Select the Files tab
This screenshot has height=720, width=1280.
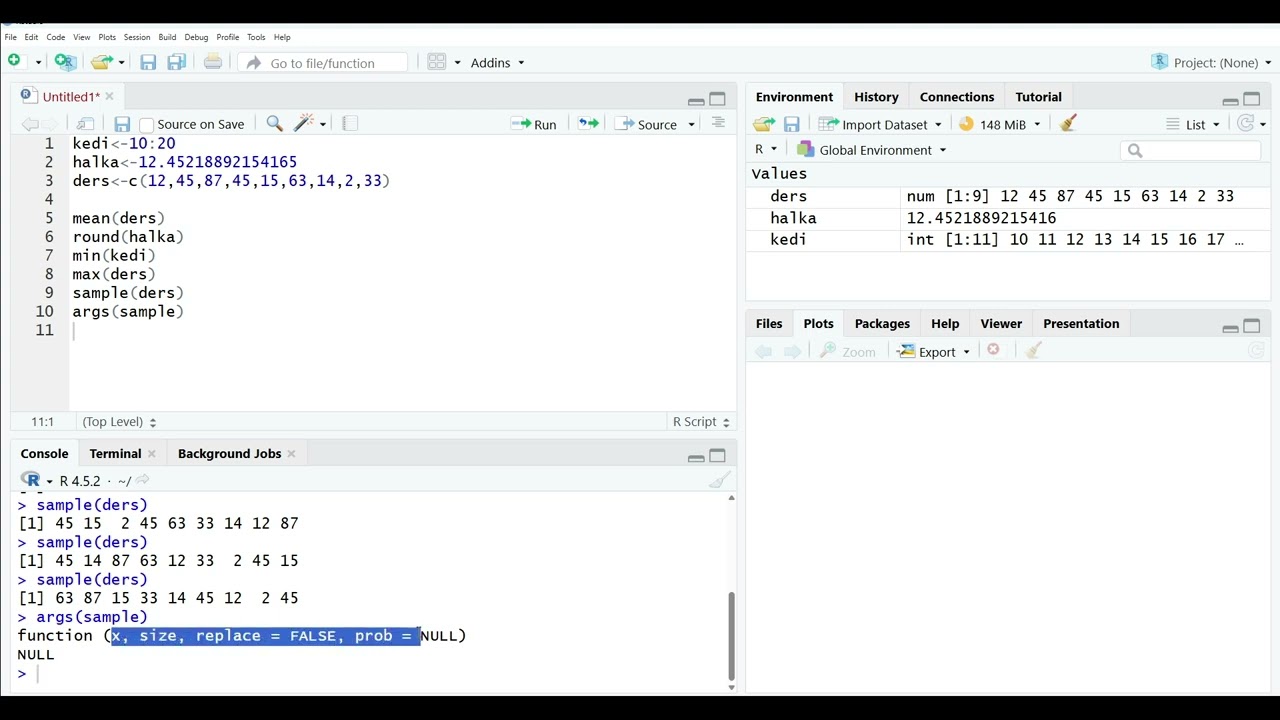(769, 324)
